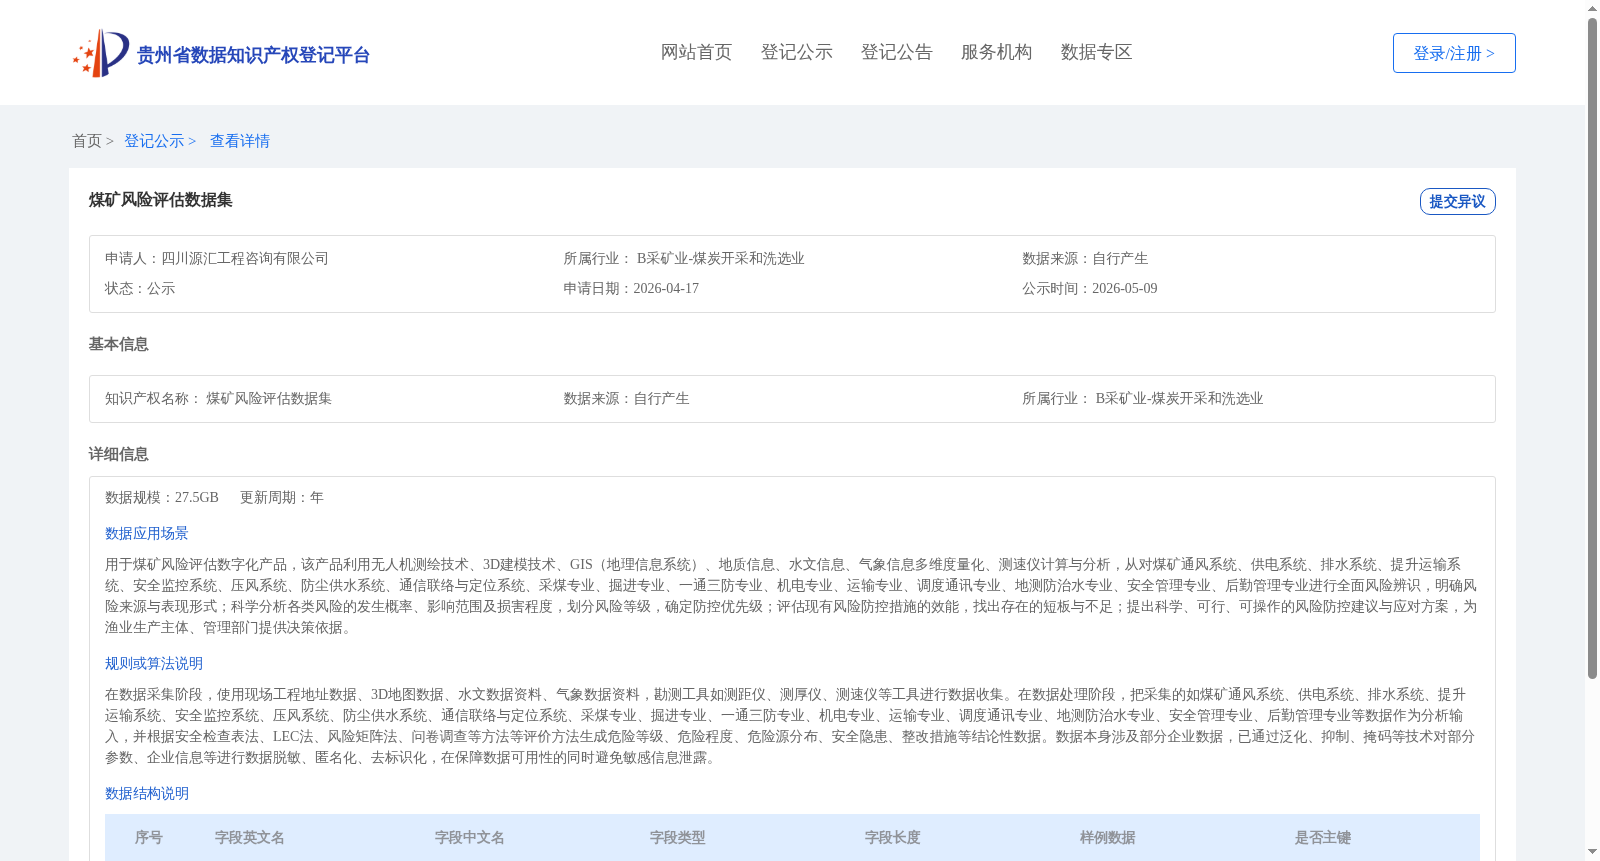Image resolution: width=1600 pixels, height=861 pixels.
Task: Click the platform logo icon
Action: pyautogui.click(x=101, y=53)
